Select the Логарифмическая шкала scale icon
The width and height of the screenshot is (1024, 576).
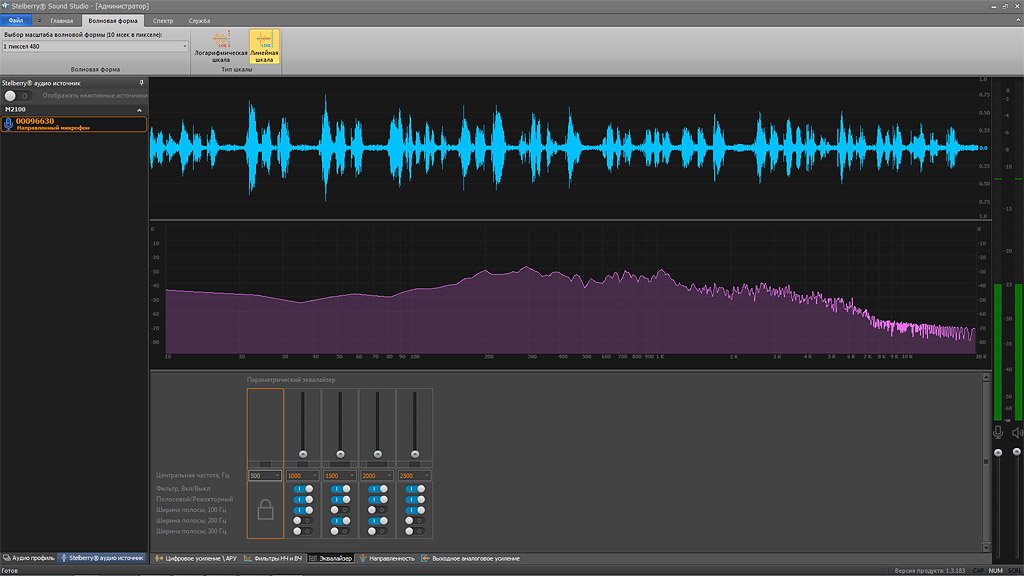pos(220,41)
